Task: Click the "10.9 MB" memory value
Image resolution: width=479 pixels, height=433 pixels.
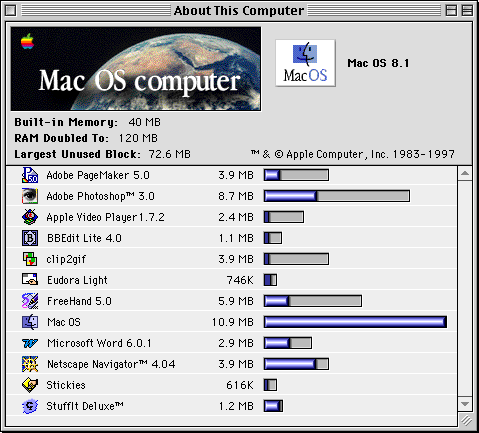Action: pos(233,322)
